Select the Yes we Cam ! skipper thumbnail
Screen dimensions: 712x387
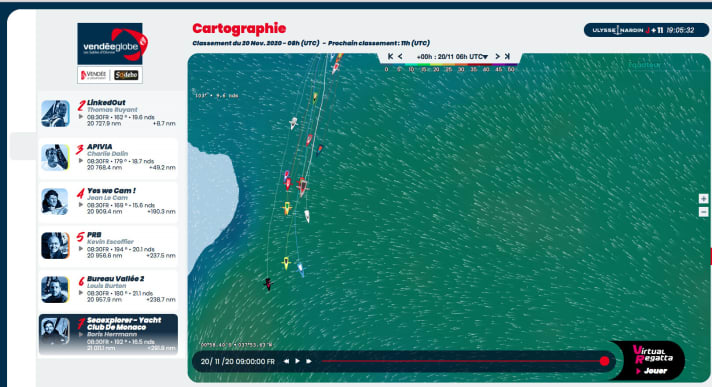click(x=55, y=201)
